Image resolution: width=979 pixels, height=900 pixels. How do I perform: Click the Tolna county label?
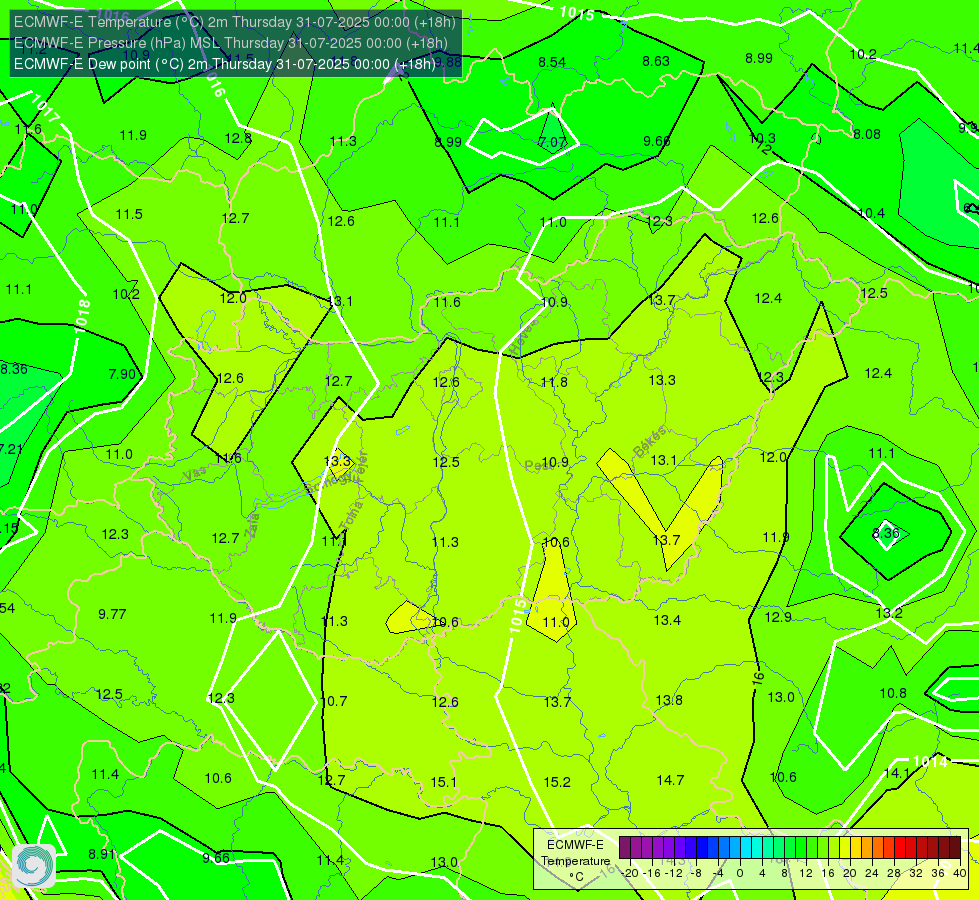point(351,515)
